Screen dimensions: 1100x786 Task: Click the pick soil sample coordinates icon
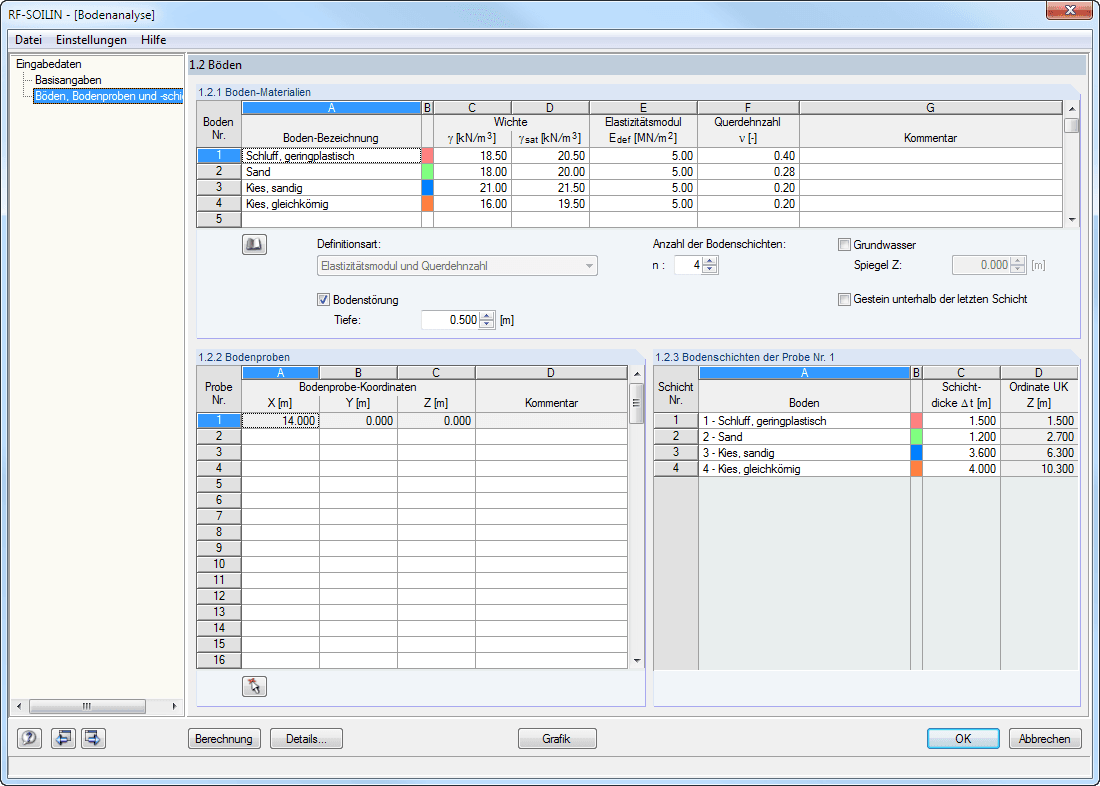pos(254,686)
